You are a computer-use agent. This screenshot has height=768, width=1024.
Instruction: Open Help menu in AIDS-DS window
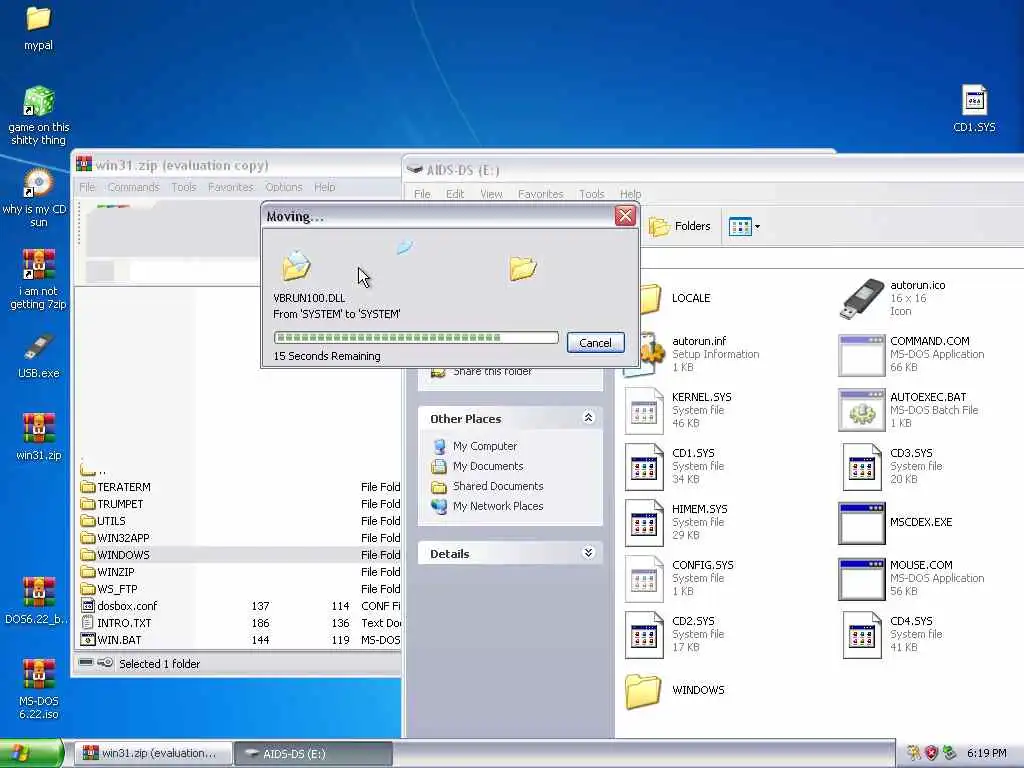pos(630,194)
